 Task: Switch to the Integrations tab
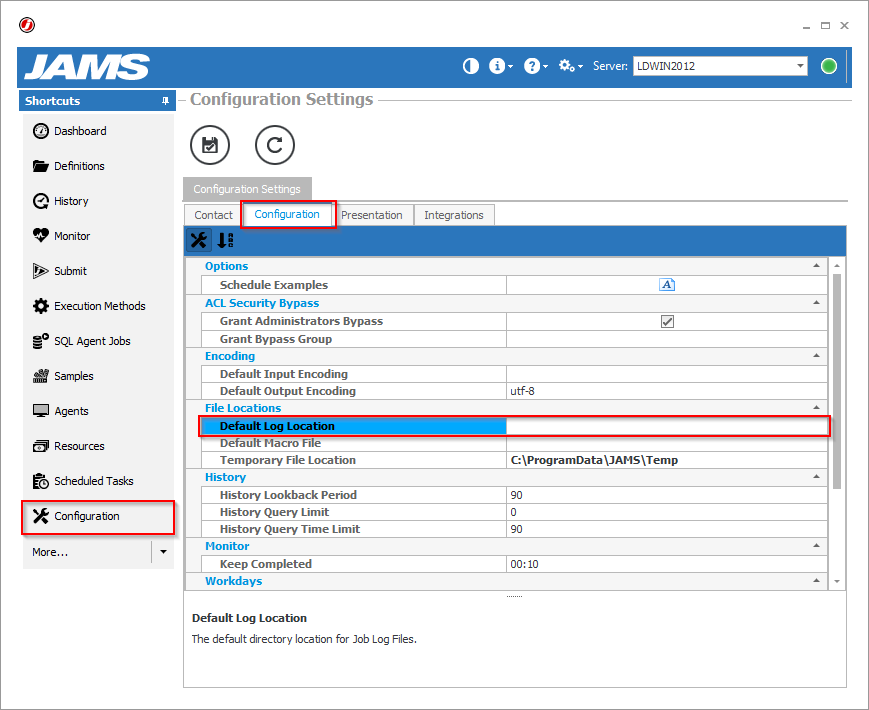[x=454, y=215]
